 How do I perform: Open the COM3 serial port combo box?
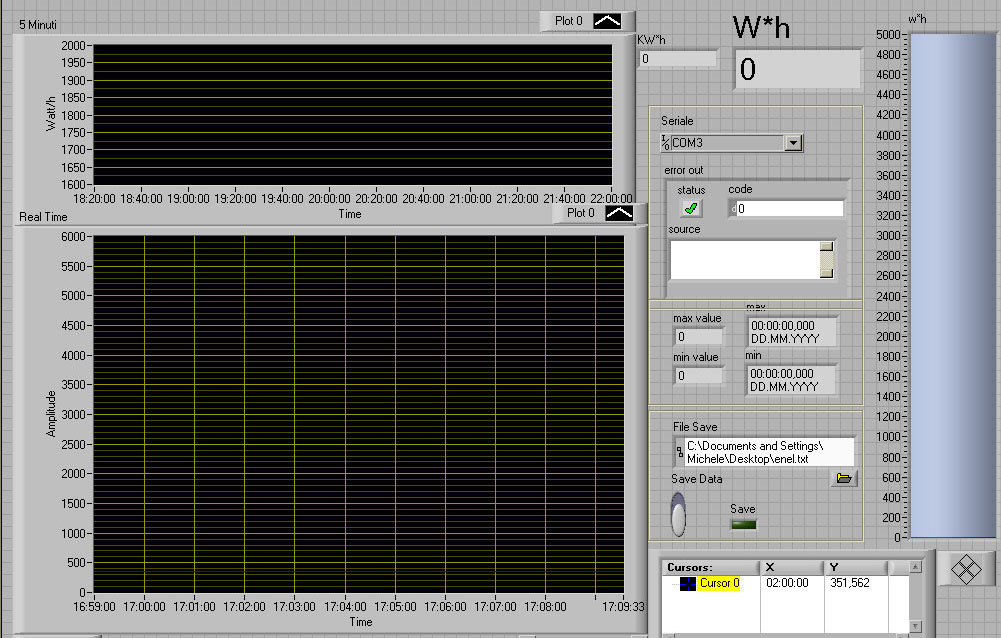pos(727,143)
